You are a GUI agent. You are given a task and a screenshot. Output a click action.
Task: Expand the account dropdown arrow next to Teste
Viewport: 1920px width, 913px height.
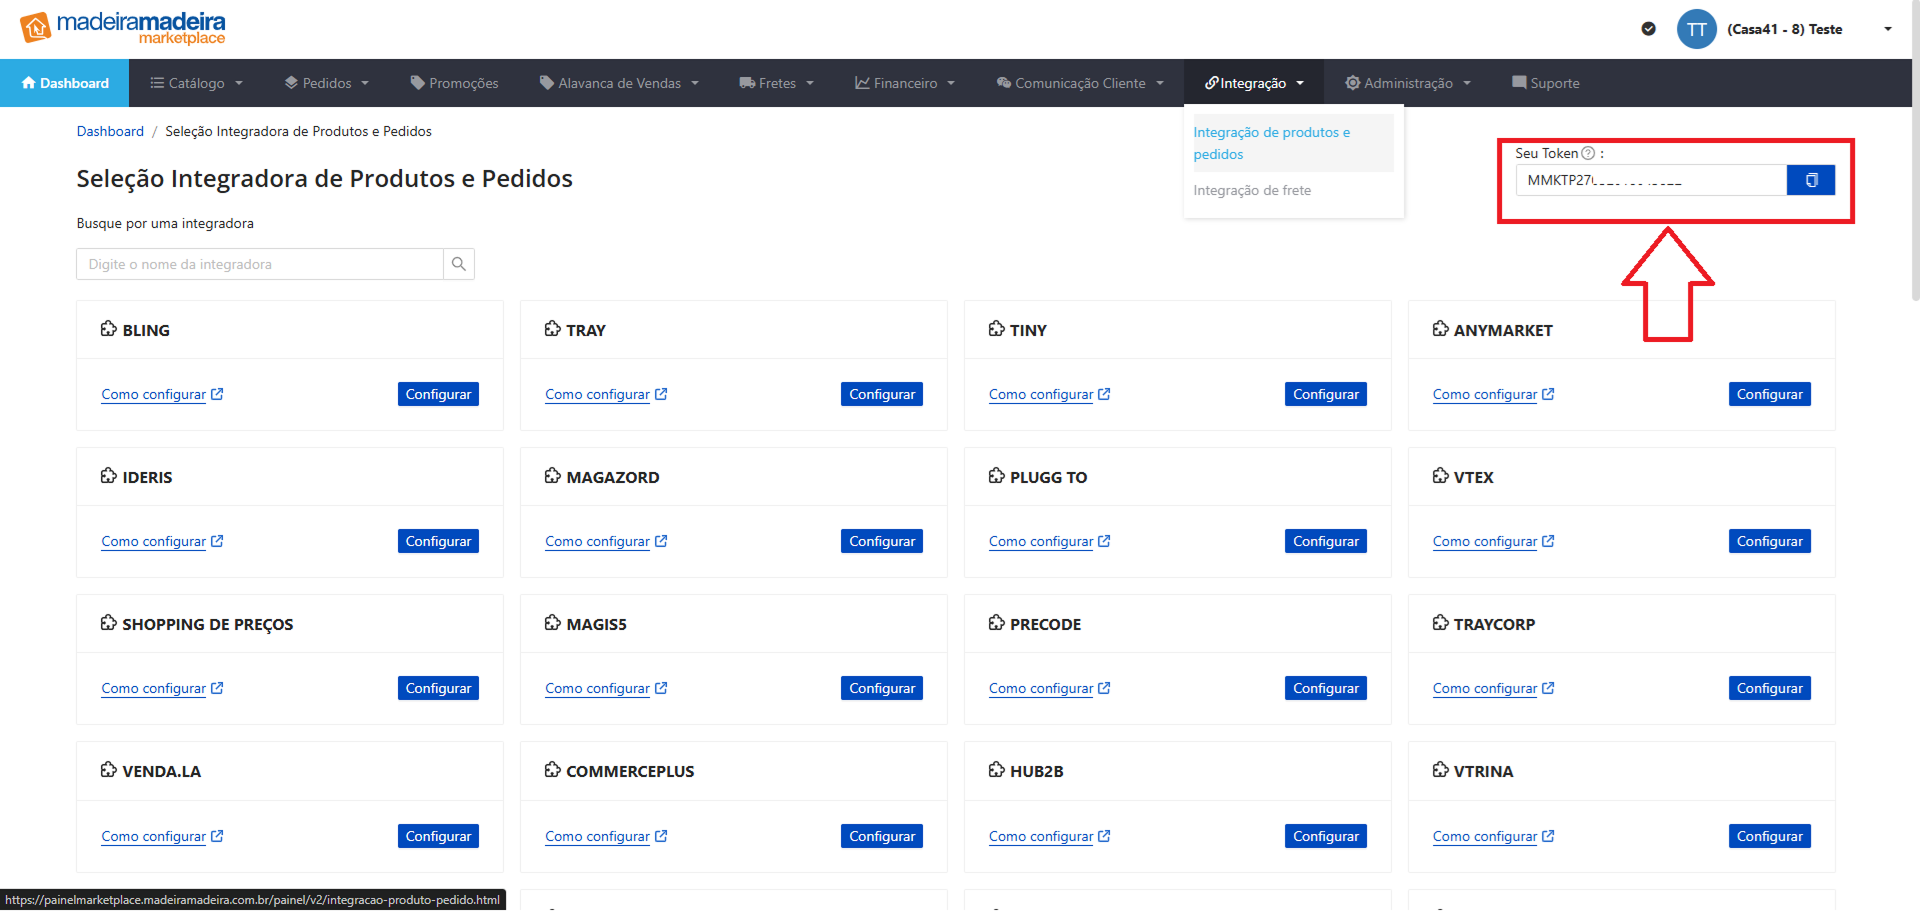tap(1887, 29)
